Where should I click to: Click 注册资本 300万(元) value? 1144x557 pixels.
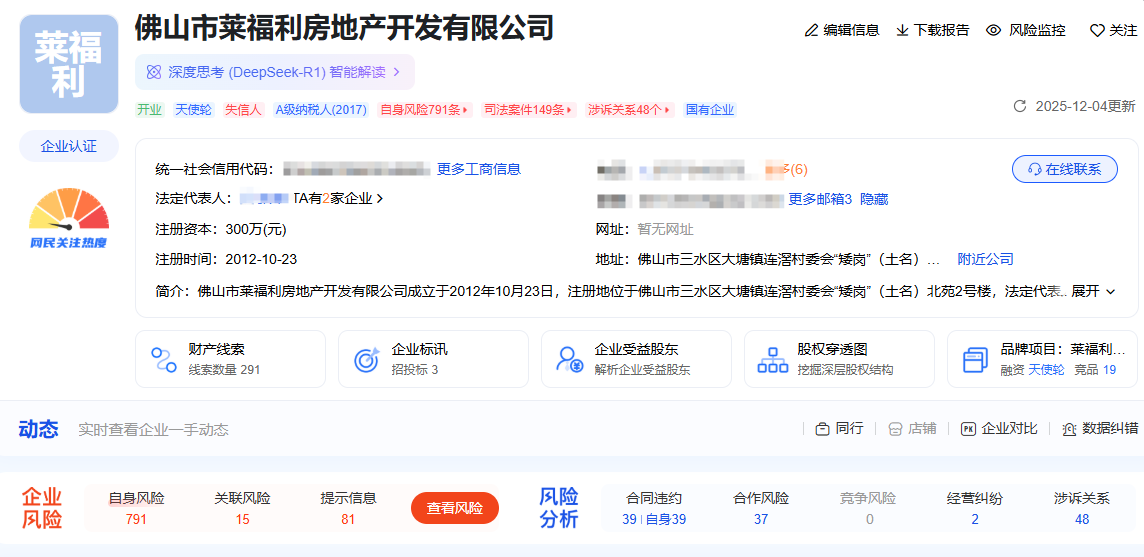(x=256, y=229)
